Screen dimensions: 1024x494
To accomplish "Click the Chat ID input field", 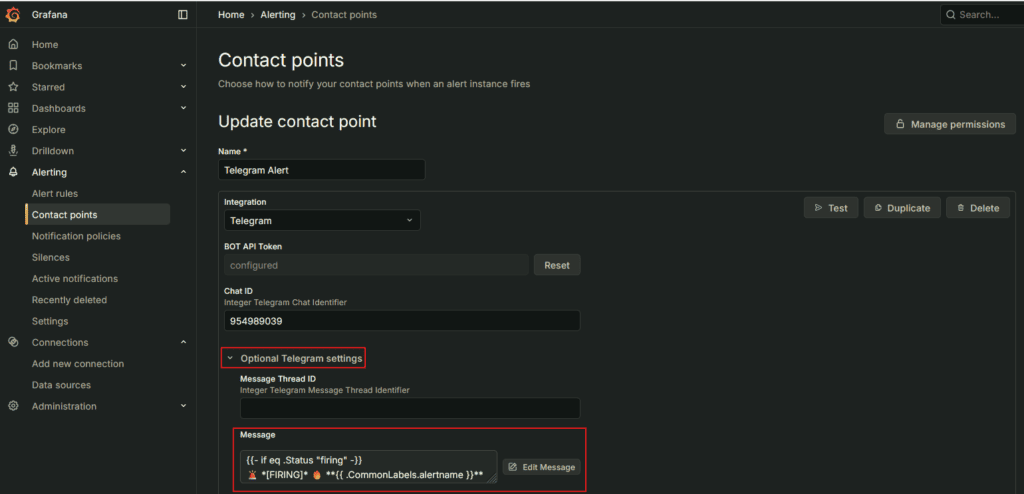I will click(402, 321).
